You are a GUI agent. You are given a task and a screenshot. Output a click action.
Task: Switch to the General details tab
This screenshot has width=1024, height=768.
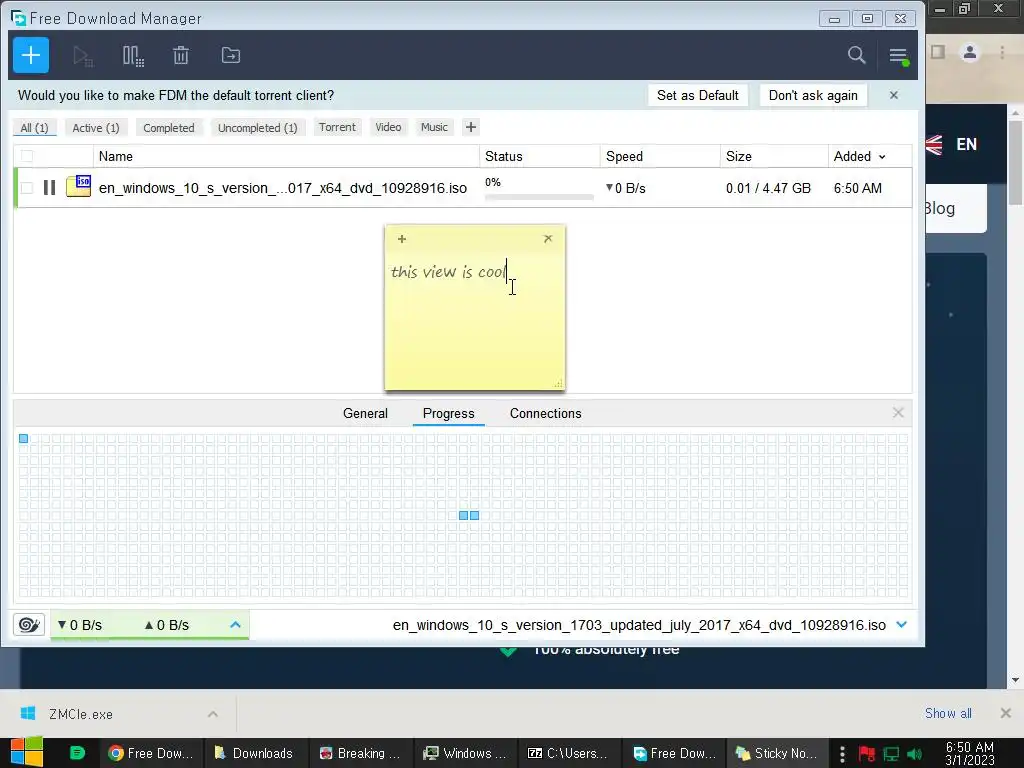366,413
